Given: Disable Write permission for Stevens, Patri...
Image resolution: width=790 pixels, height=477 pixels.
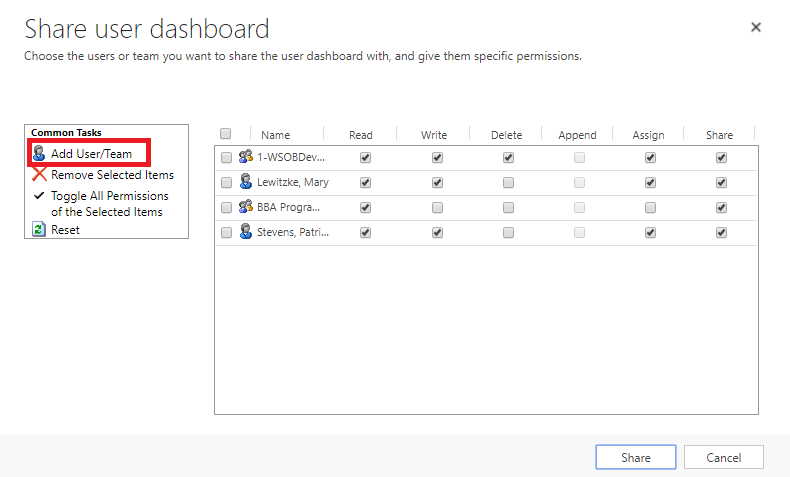Looking at the screenshot, I should 437,233.
